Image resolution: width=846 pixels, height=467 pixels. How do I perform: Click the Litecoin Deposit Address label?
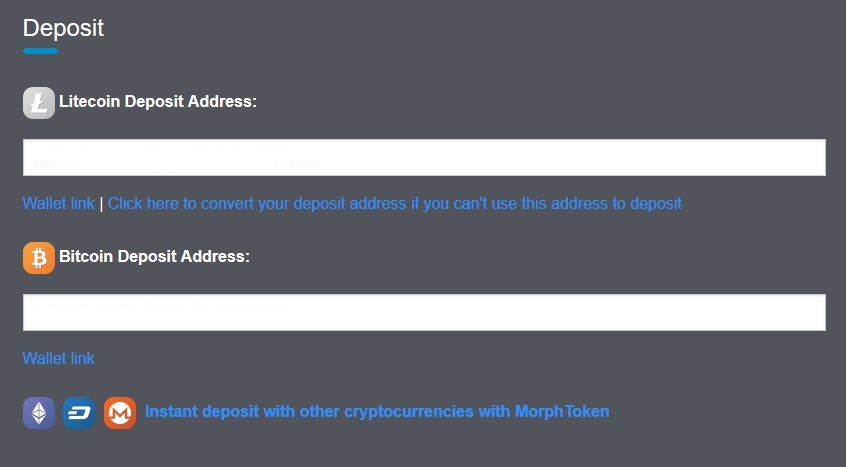tap(158, 101)
